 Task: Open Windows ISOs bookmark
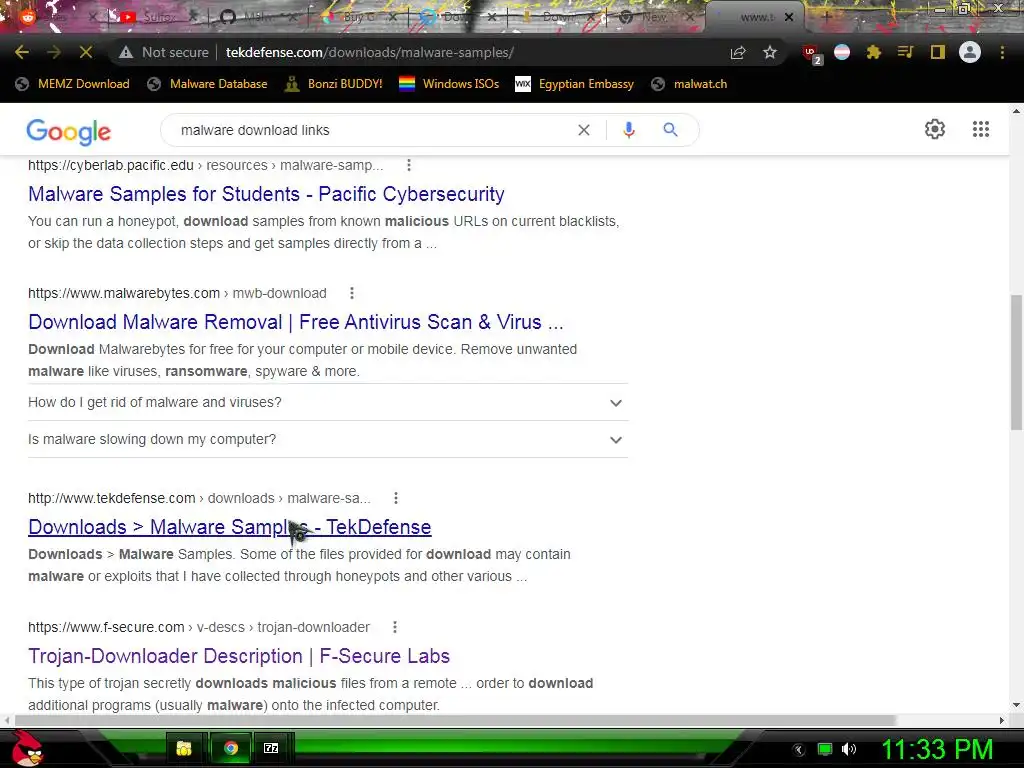tap(449, 84)
